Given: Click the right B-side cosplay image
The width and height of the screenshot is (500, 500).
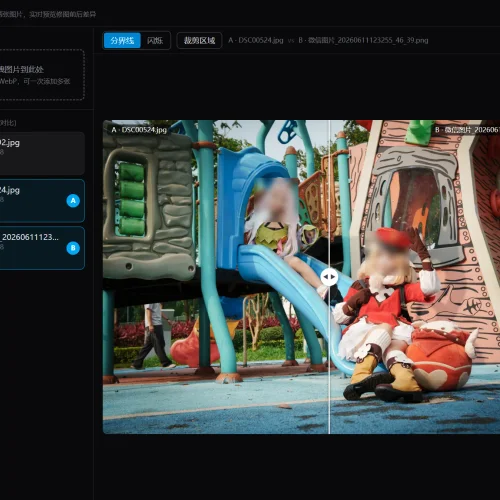Looking at the screenshot, I should click(415, 277).
